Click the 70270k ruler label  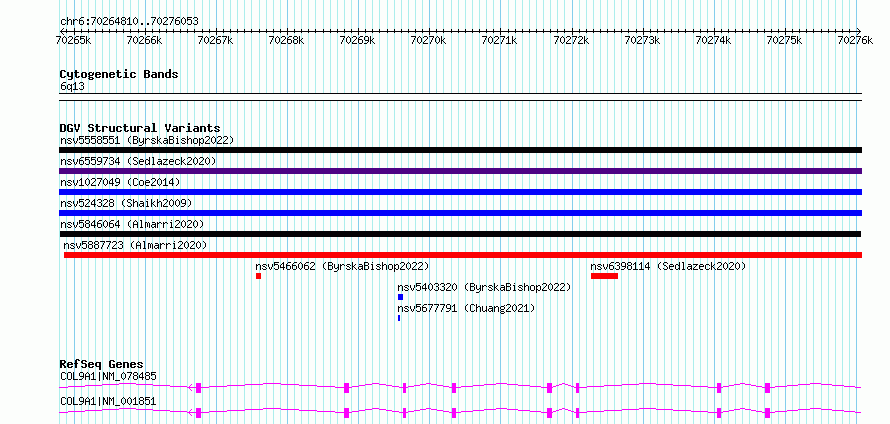(x=429, y=40)
